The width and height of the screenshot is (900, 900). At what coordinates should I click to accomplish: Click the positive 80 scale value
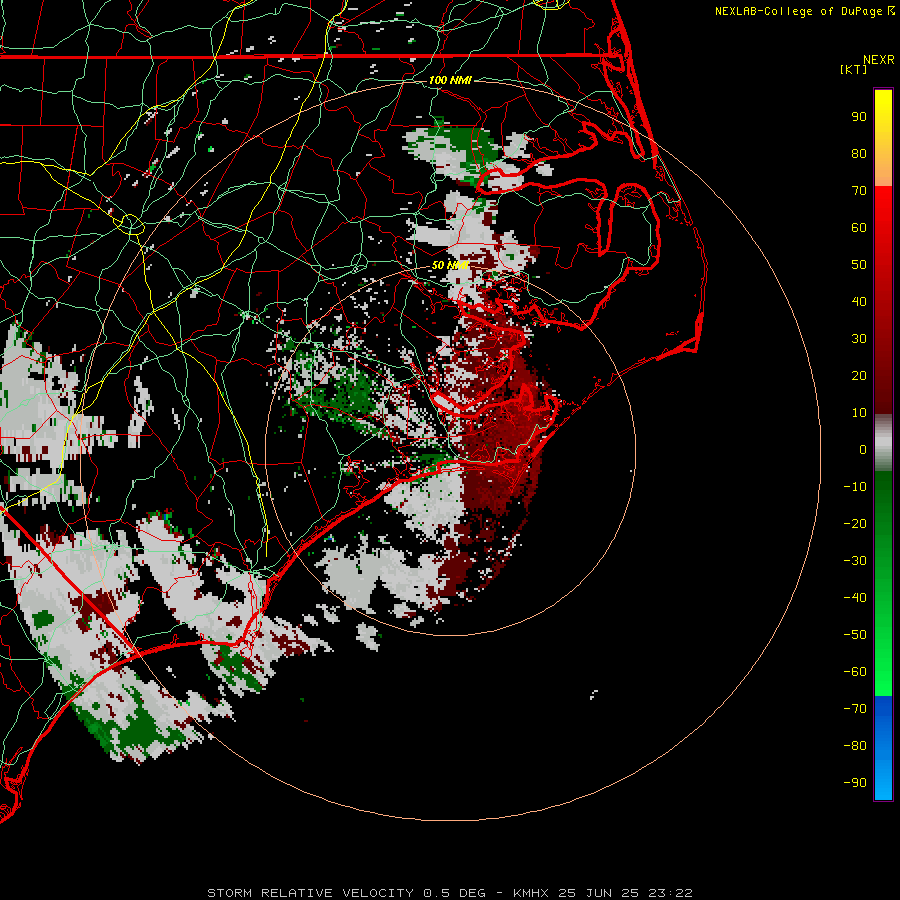coord(859,153)
